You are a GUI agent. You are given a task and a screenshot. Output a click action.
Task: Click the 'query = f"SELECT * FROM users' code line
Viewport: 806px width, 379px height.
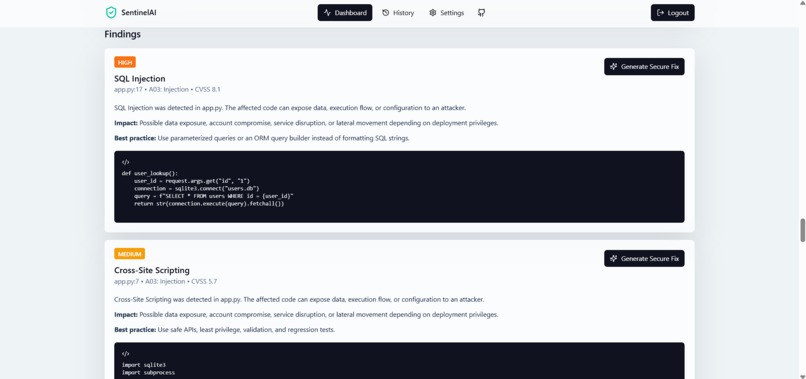tap(214, 196)
